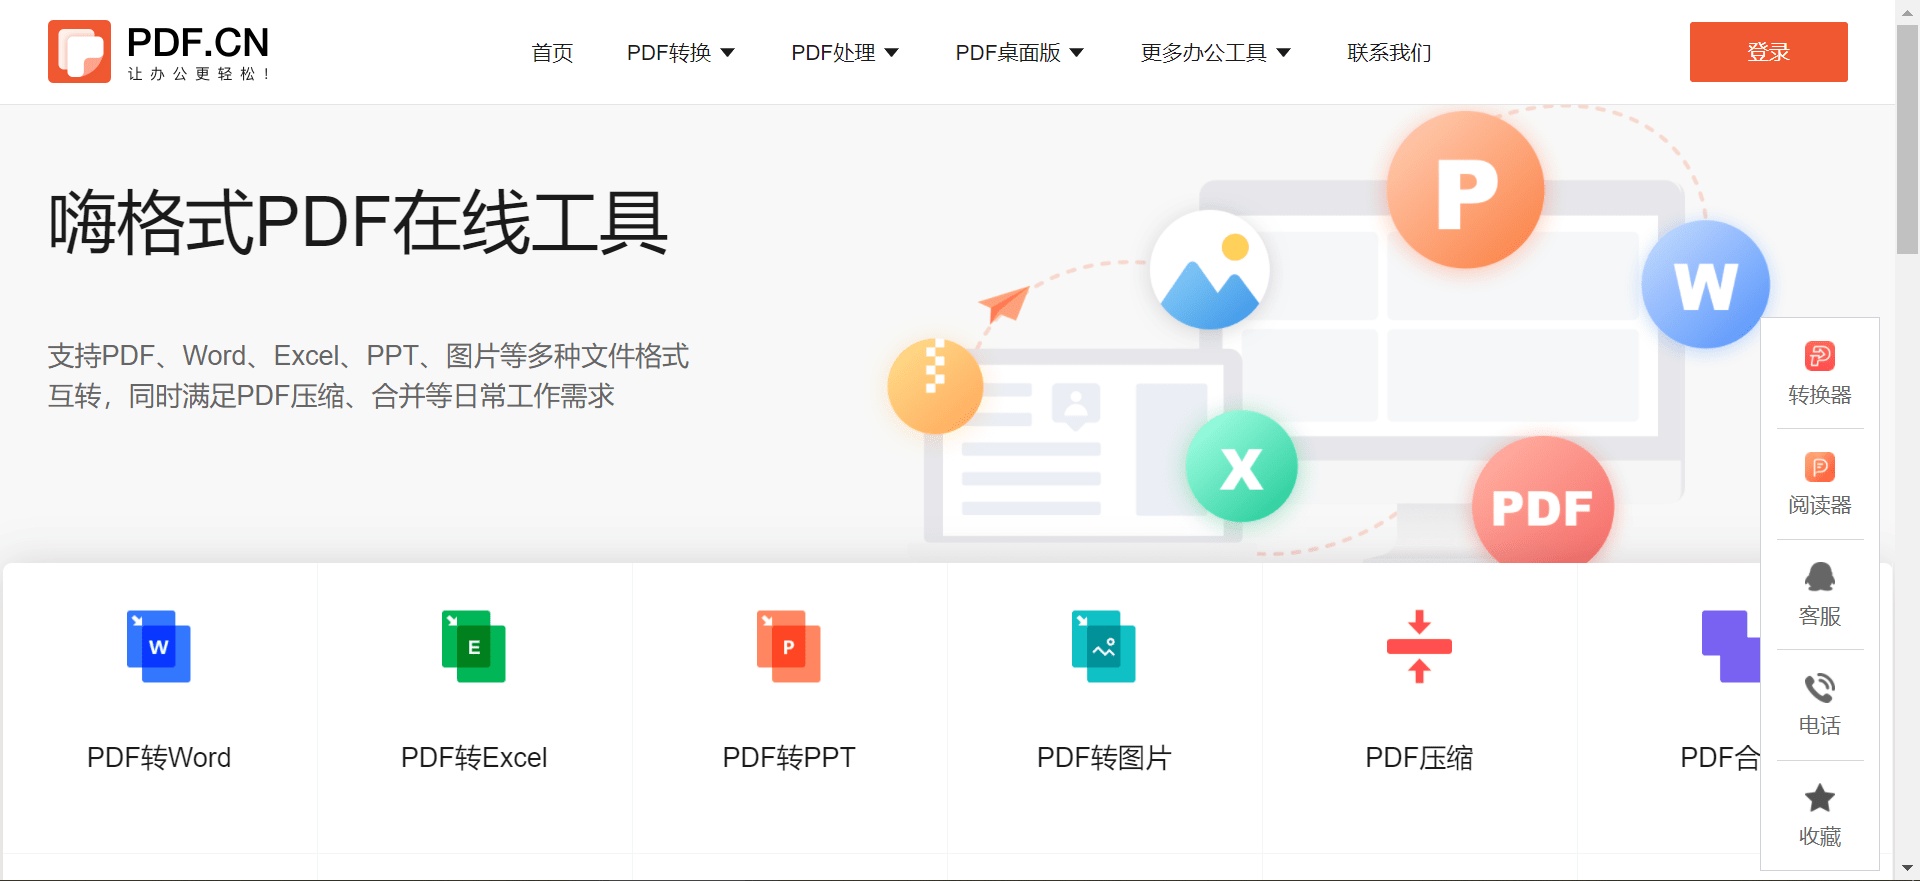
Task: Click the red PDF bubble
Action: point(1543,500)
